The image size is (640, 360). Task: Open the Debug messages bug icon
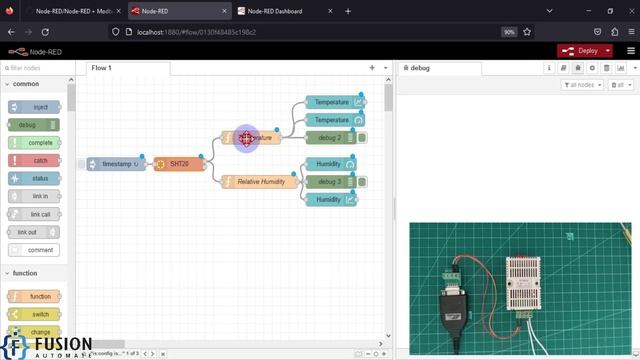(578, 68)
